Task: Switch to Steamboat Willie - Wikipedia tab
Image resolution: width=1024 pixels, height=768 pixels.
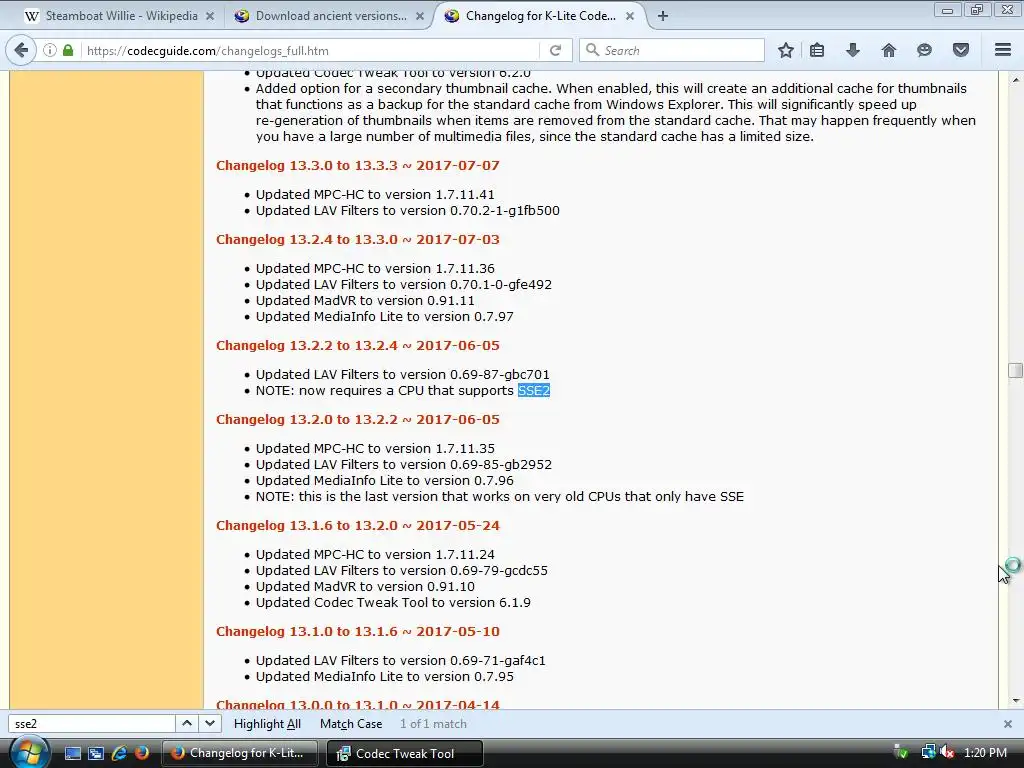Action: coord(121,16)
